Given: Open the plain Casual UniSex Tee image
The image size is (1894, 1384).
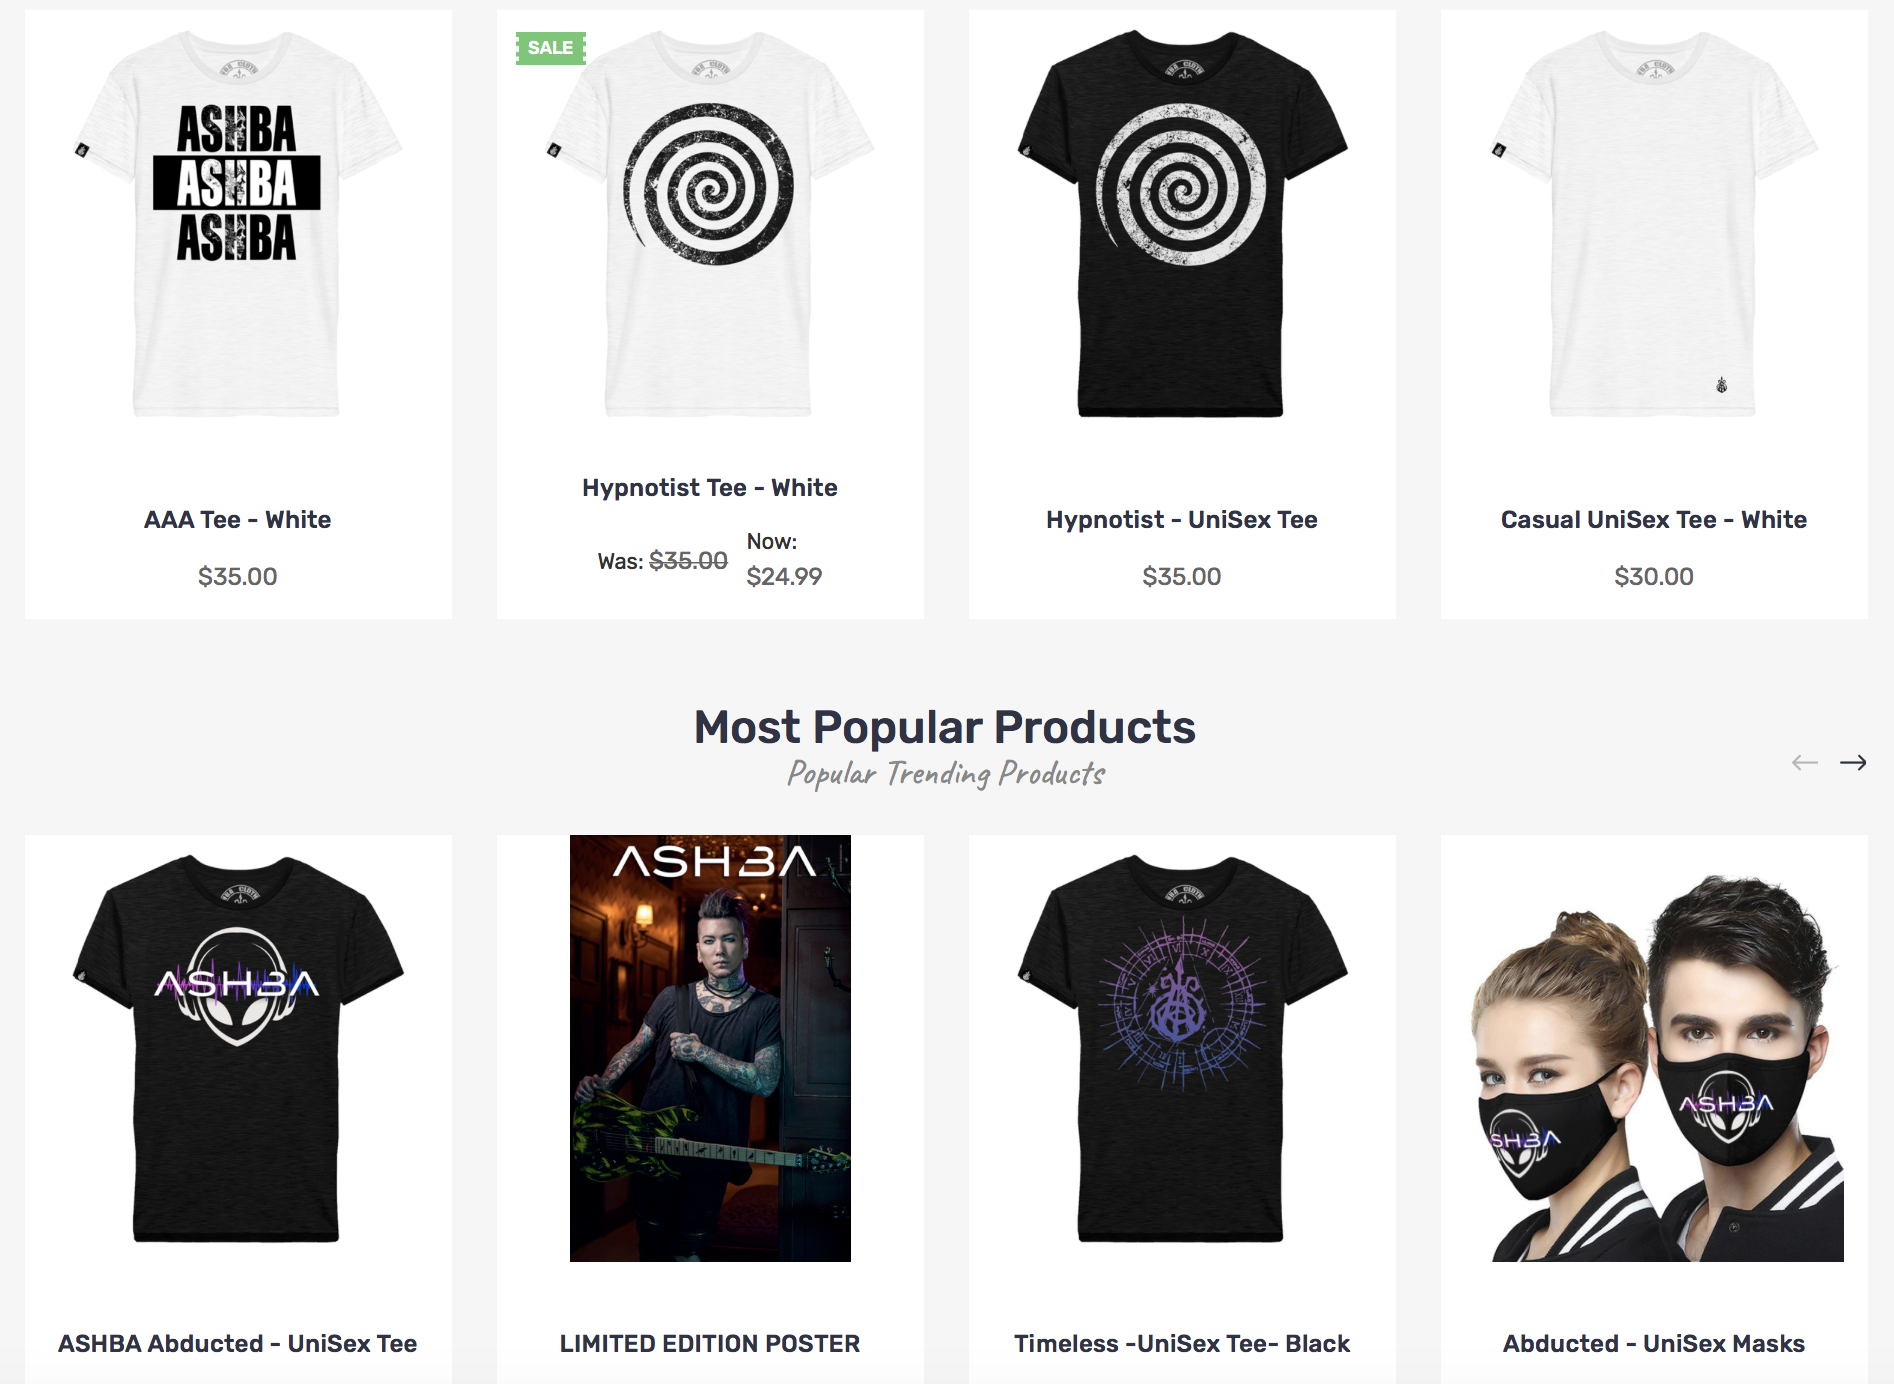Looking at the screenshot, I should 1654,224.
